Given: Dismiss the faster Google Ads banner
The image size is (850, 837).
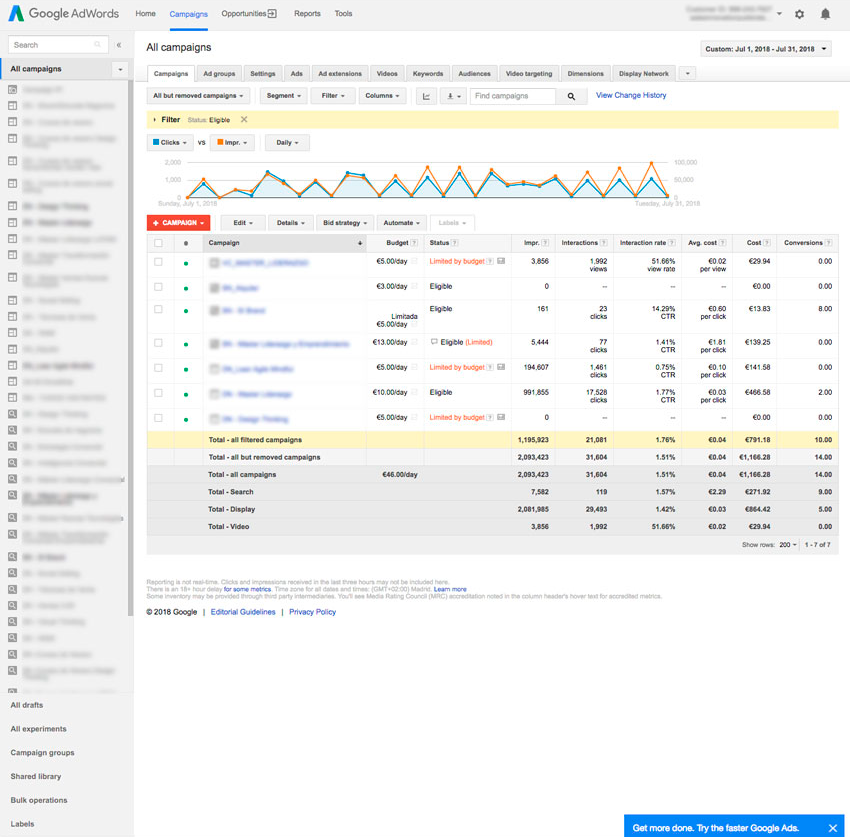Looking at the screenshot, I should point(832,828).
